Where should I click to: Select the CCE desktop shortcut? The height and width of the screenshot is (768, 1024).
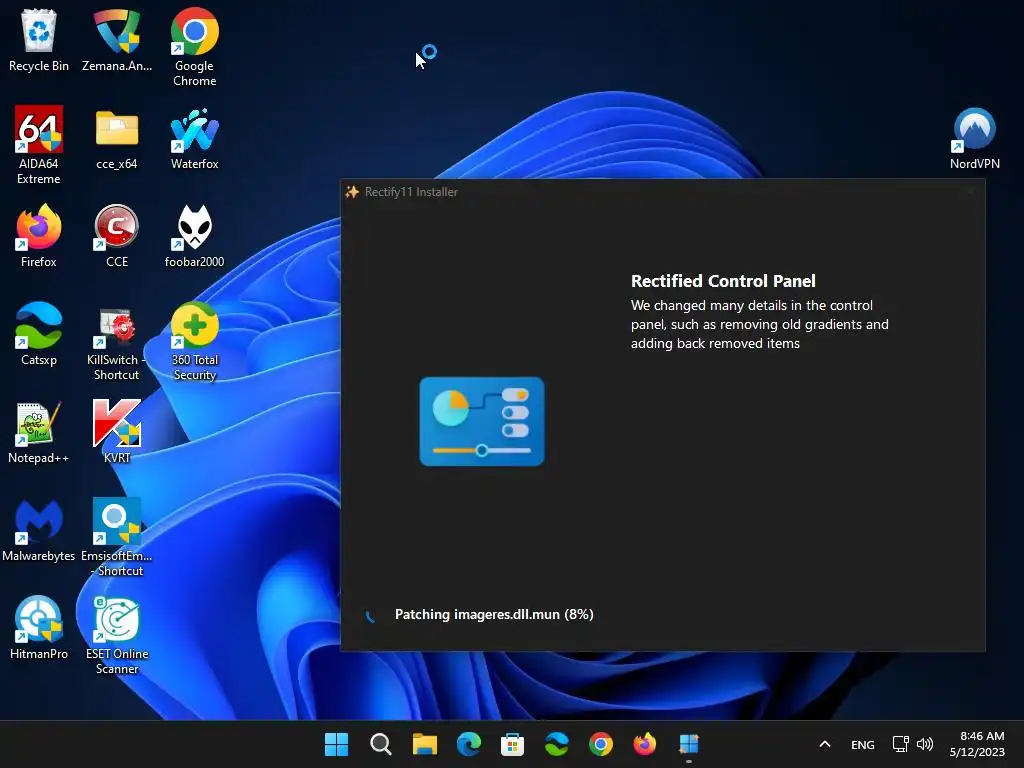(117, 236)
